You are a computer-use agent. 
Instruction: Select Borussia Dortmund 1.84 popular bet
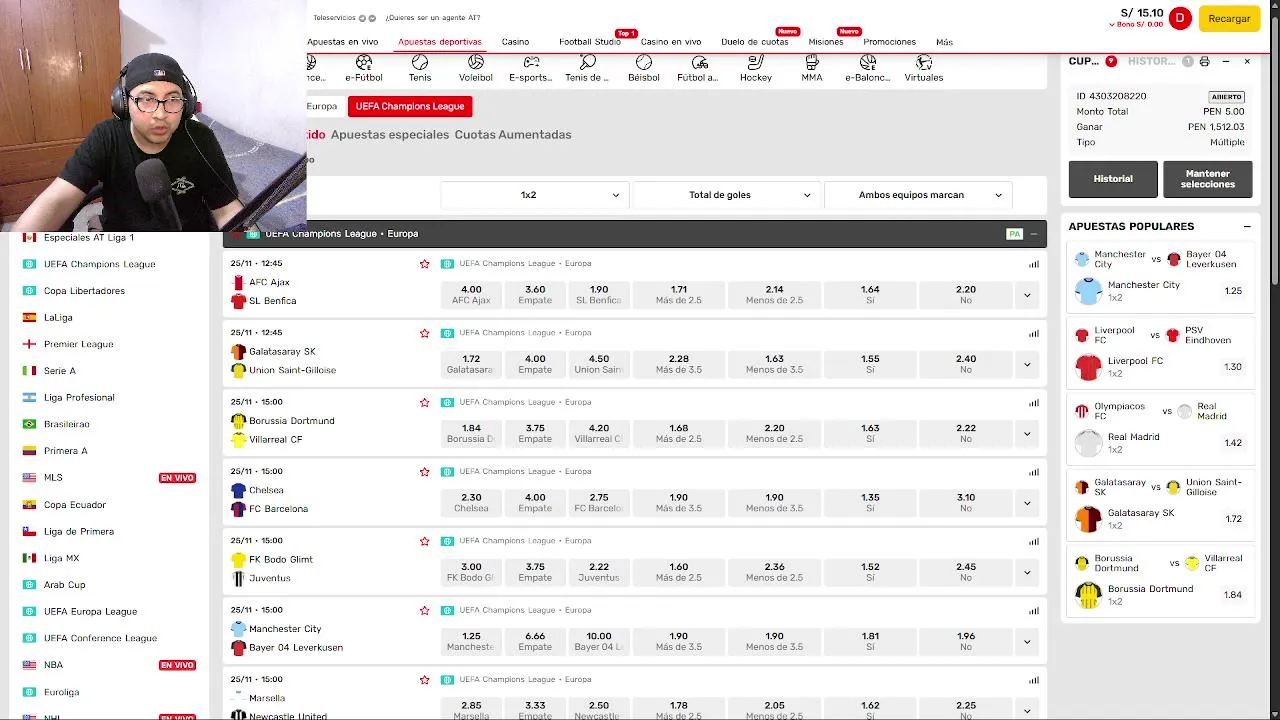(x=1160, y=595)
